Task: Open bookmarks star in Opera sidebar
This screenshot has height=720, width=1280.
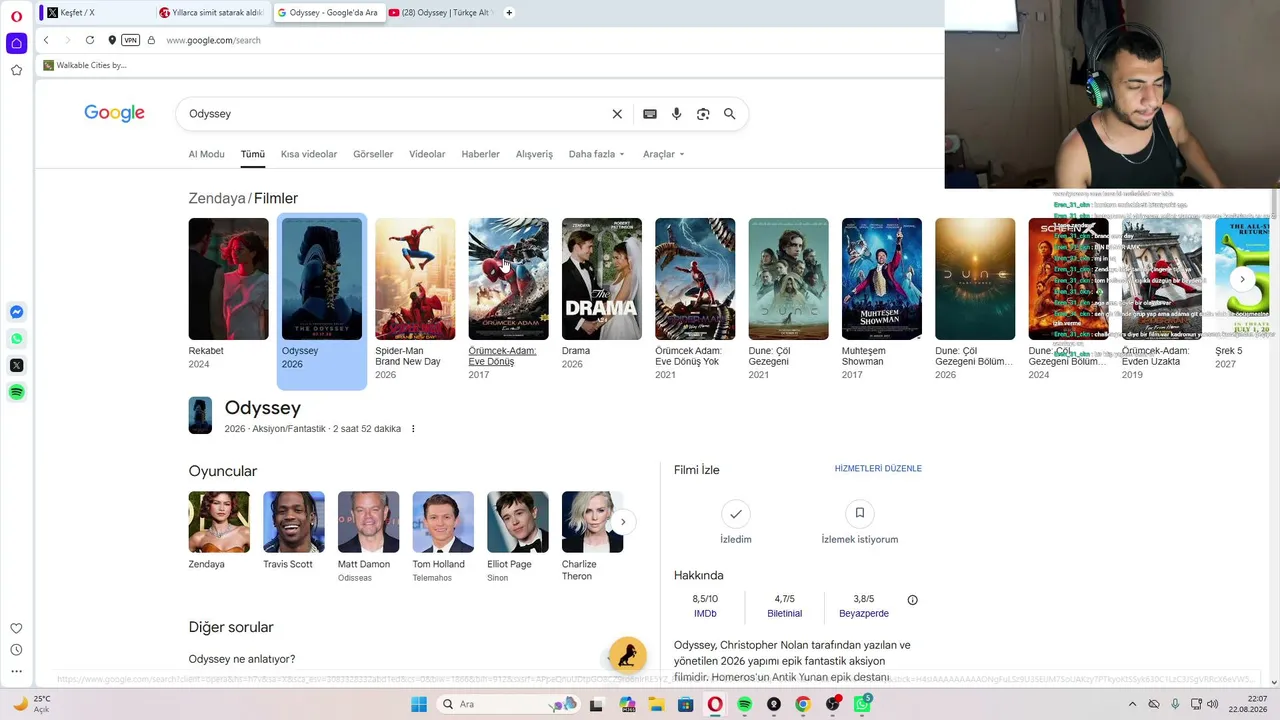Action: click(16, 70)
